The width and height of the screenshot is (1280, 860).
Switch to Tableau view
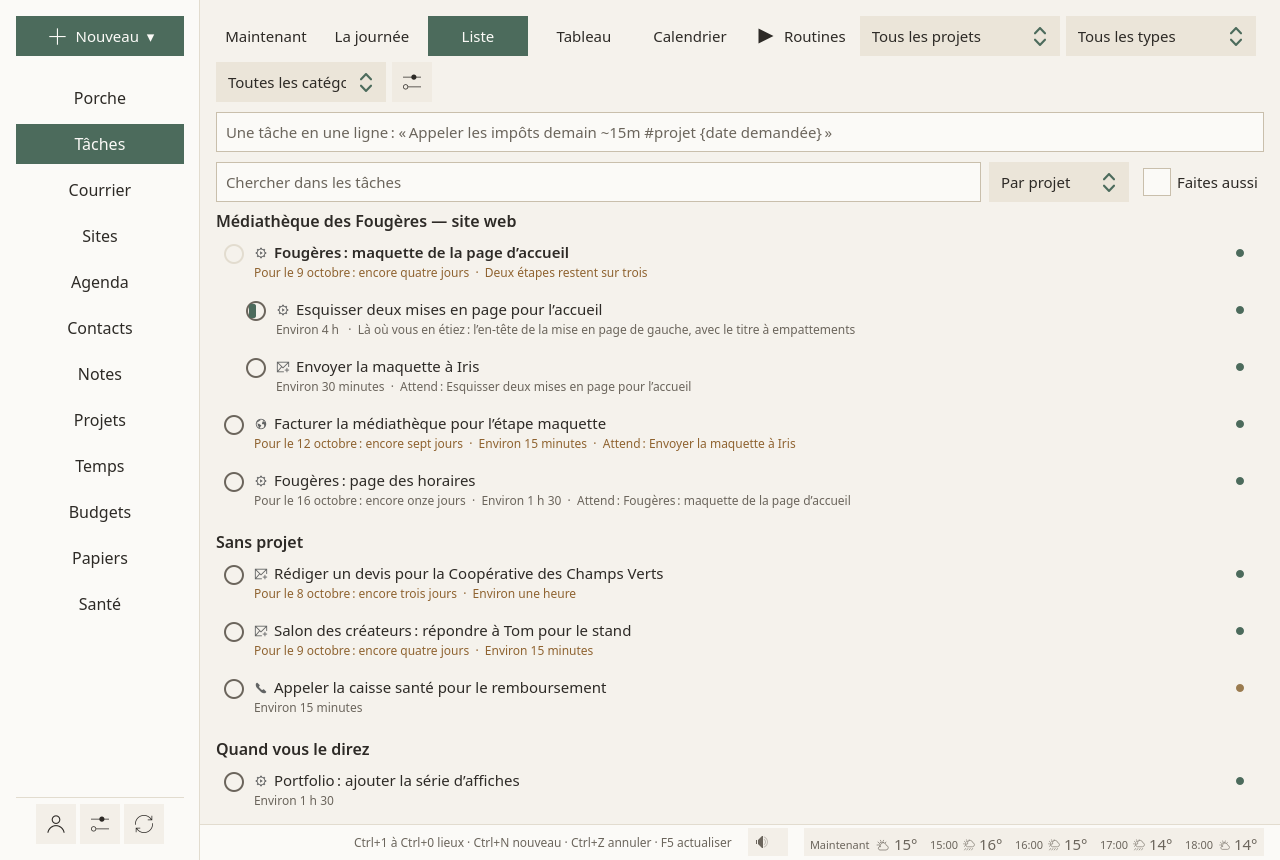(x=584, y=36)
